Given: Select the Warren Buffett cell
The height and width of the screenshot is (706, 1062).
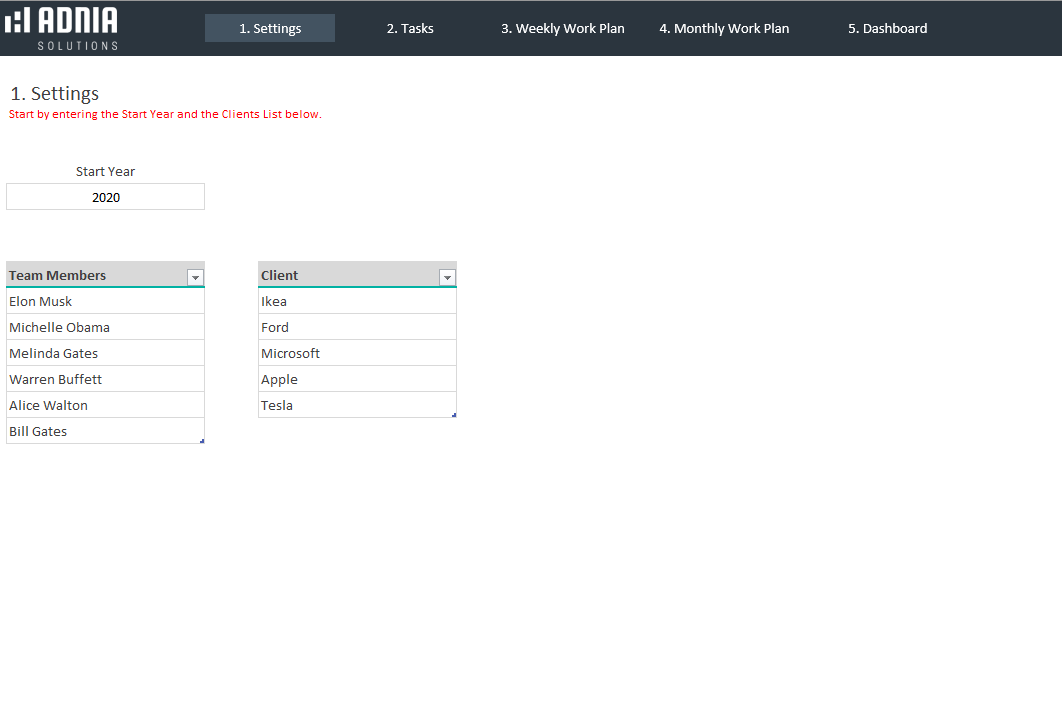Looking at the screenshot, I should coord(105,379).
